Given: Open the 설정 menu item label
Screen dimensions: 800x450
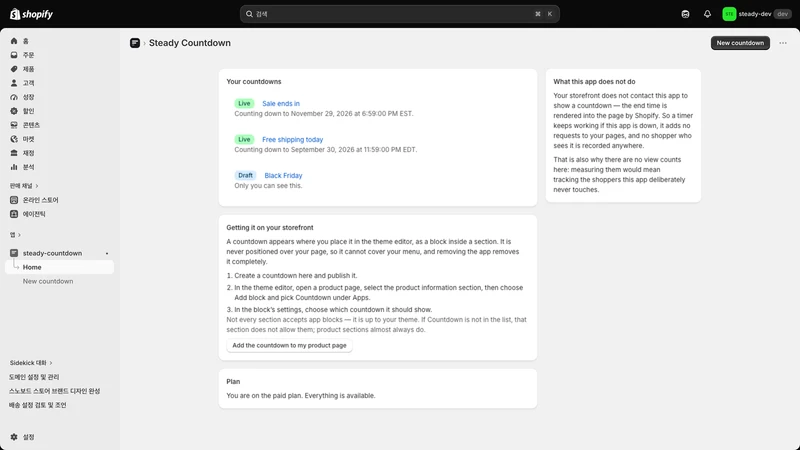Looking at the screenshot, I should pos(29,437).
